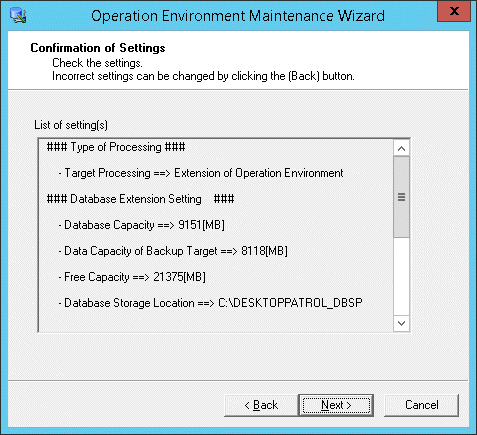Select the Database Storage Location line
Image resolution: width=477 pixels, height=435 pixels.
210,303
